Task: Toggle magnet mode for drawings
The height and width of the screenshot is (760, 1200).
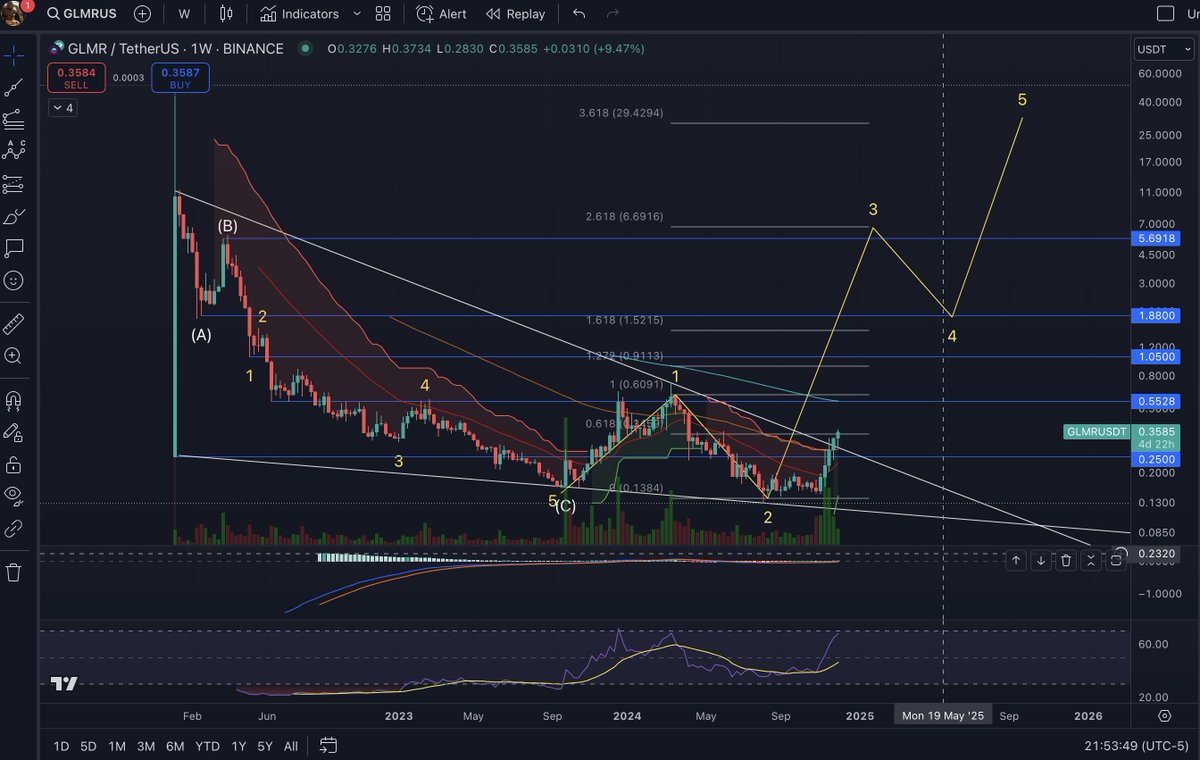Action: click(x=13, y=400)
